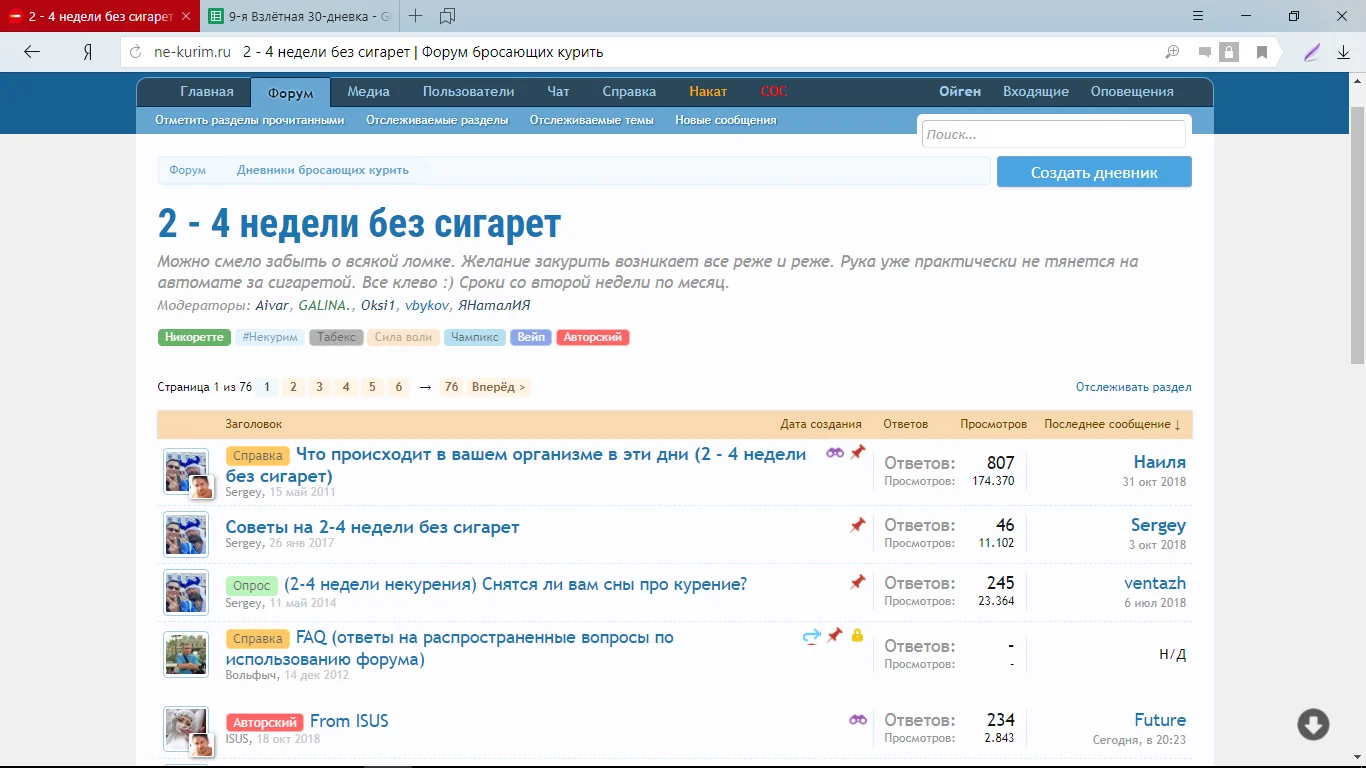This screenshot has width=1366, height=768.
Task: Click the lock icon on the FAQ thread
Action: point(857,635)
